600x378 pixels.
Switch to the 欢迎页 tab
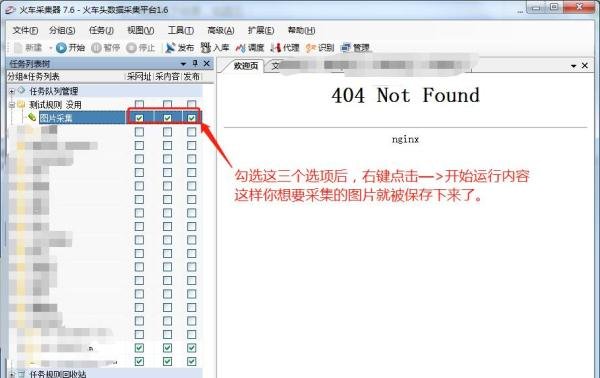(246, 66)
